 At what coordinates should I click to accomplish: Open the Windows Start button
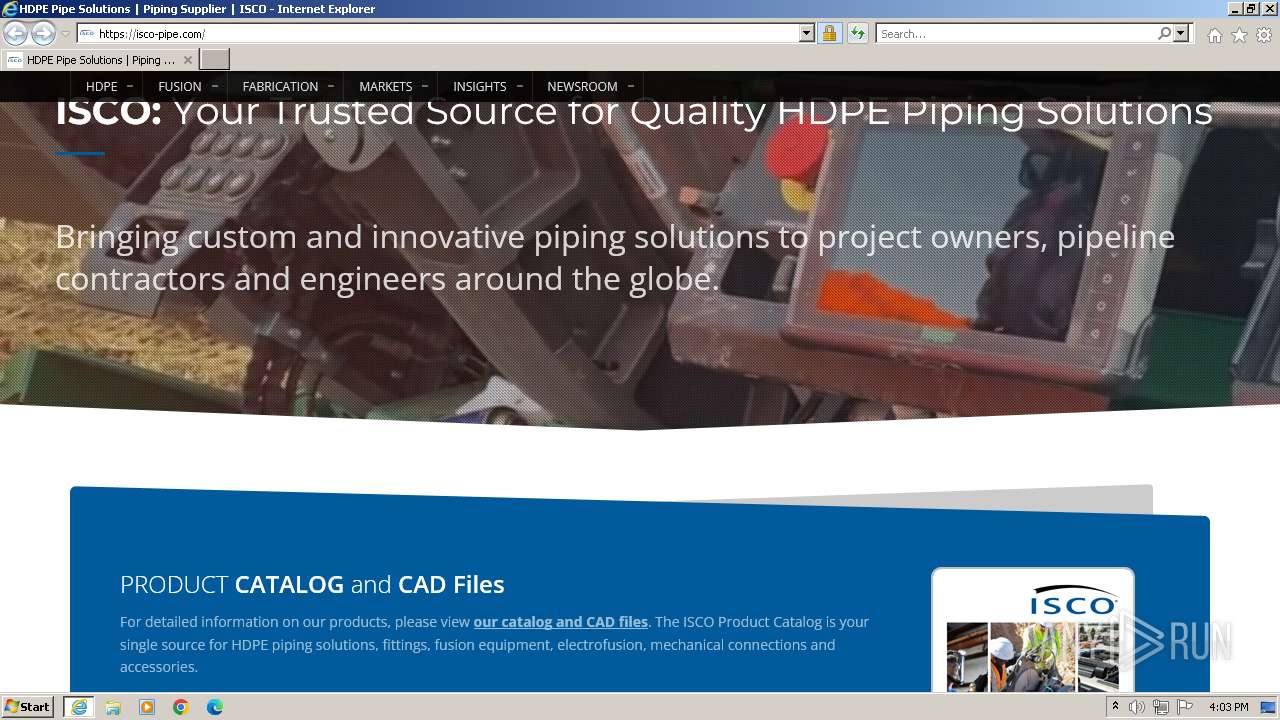click(28, 707)
